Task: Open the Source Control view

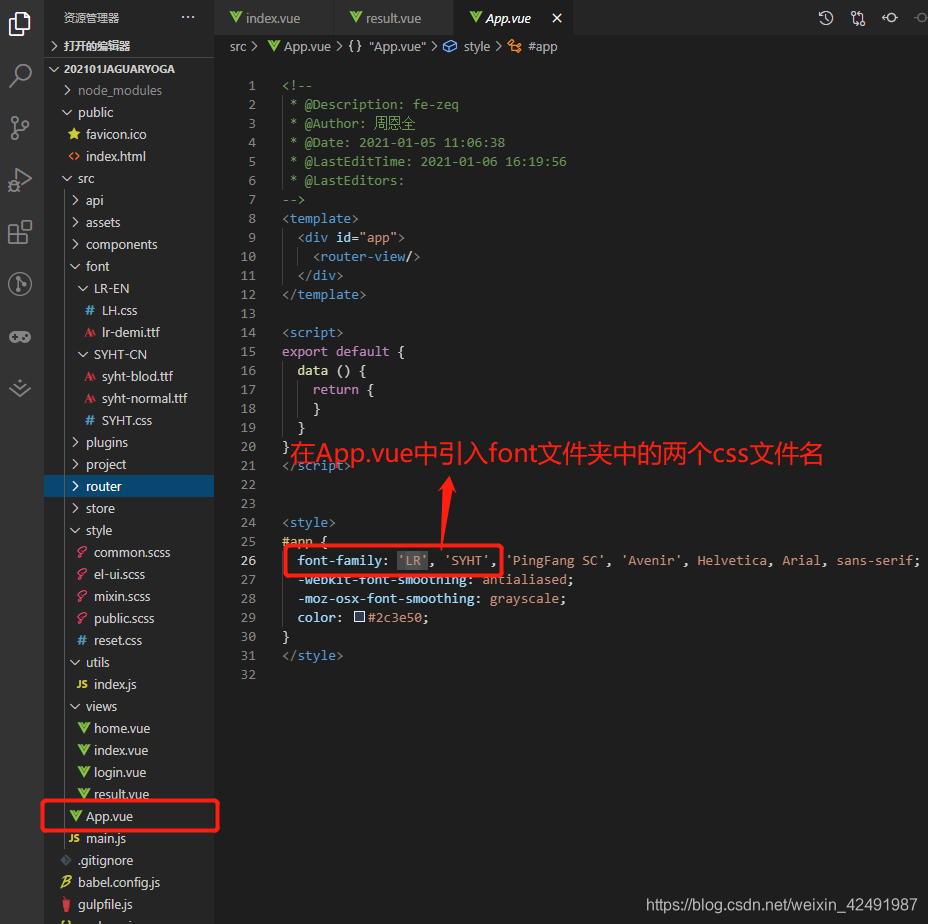Action: pos(20,127)
